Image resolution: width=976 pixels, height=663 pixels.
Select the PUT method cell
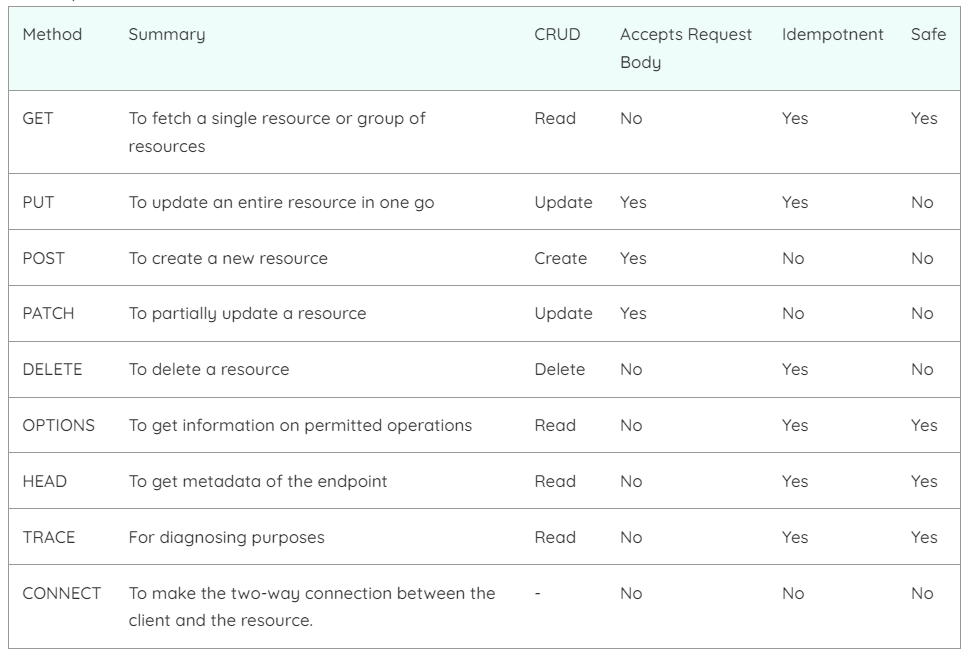(39, 202)
